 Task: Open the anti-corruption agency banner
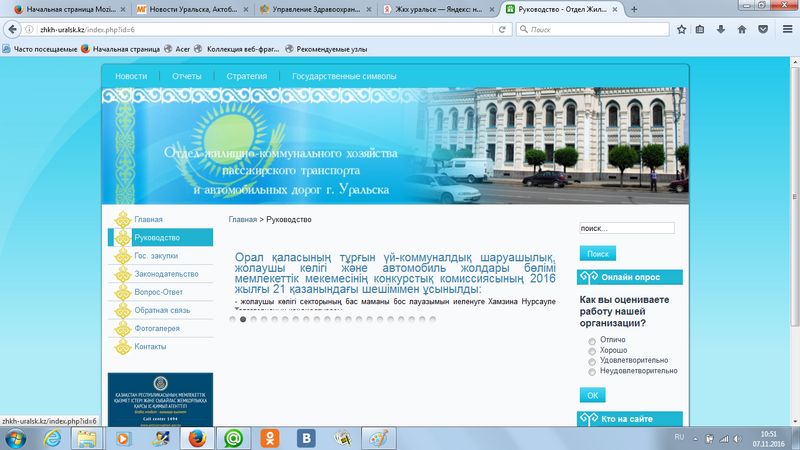click(160, 399)
